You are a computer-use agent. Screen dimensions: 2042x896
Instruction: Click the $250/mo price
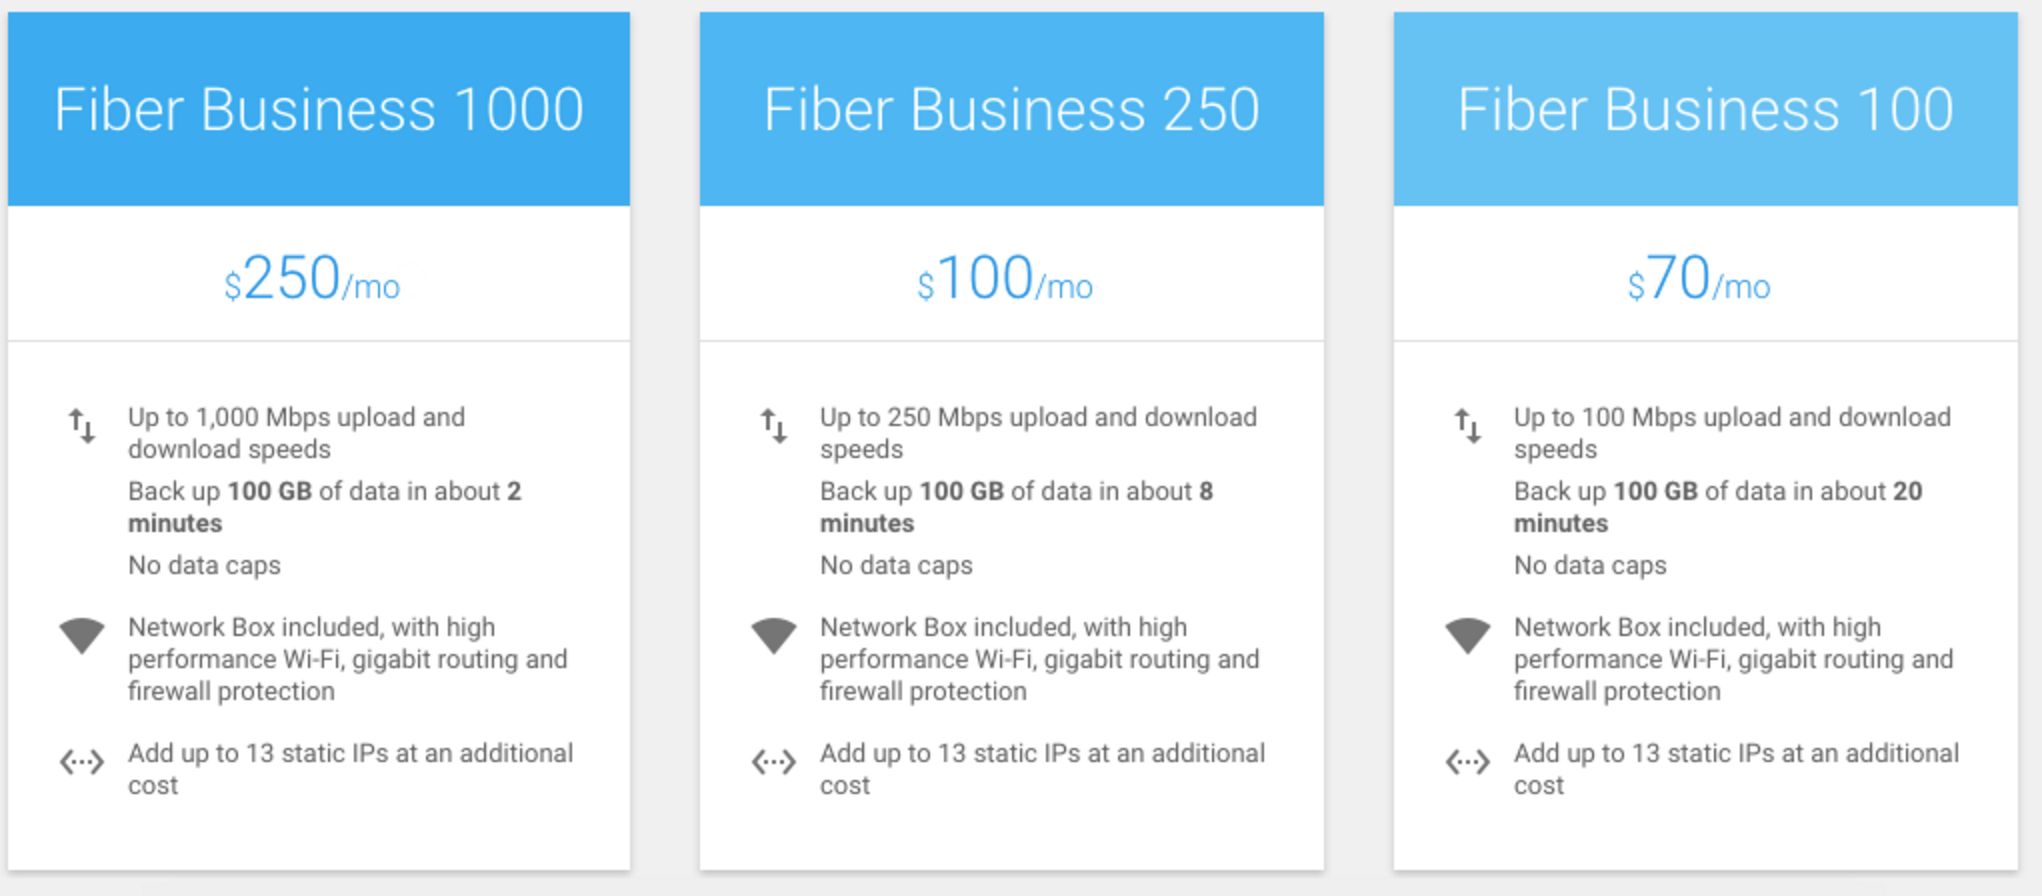[312, 279]
